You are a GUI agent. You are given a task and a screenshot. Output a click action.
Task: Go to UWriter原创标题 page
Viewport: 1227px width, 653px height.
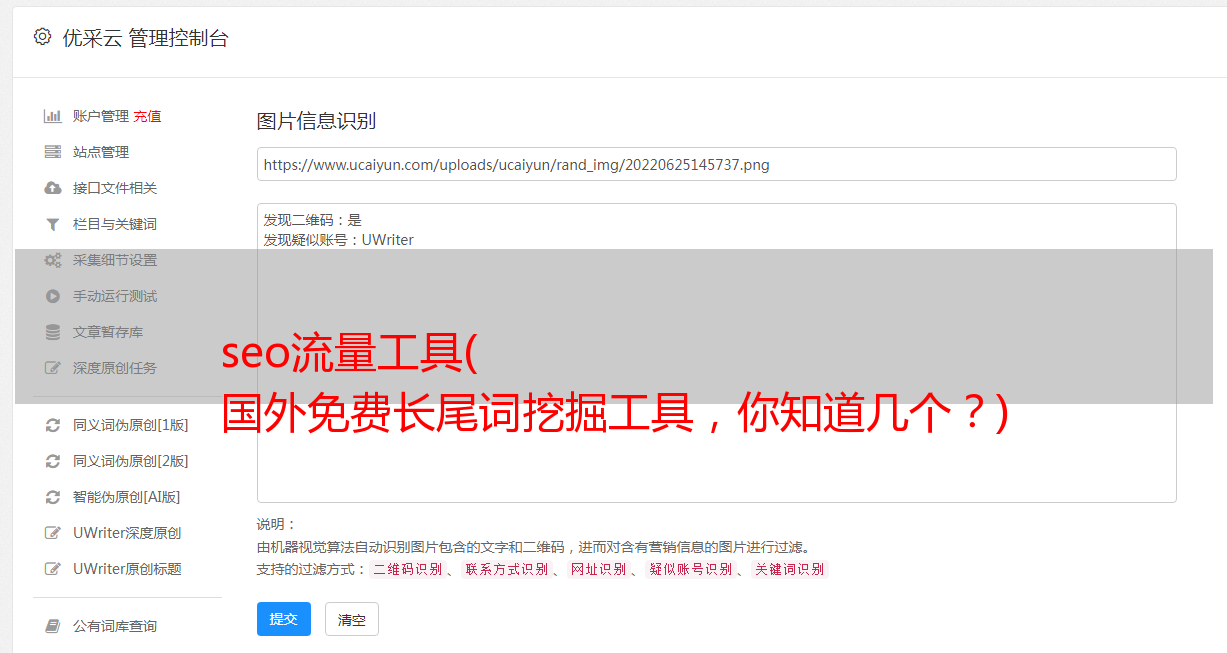[127, 569]
